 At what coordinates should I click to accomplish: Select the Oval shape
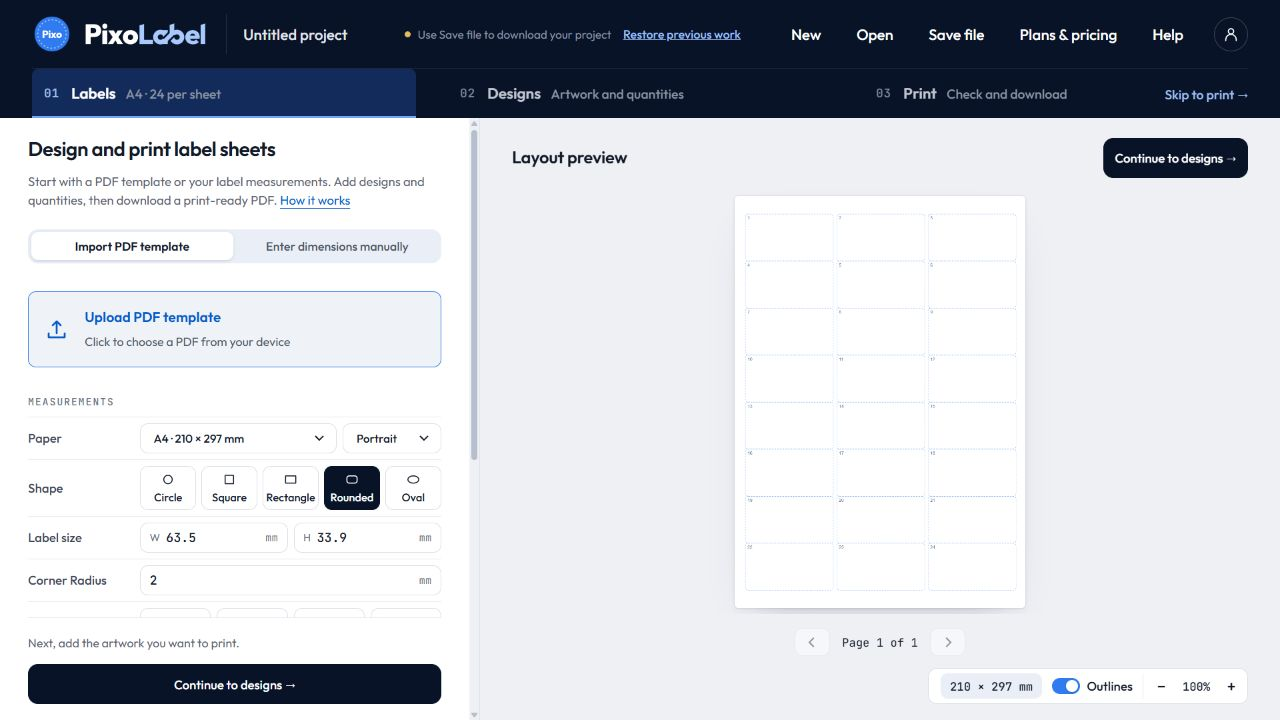click(x=413, y=488)
